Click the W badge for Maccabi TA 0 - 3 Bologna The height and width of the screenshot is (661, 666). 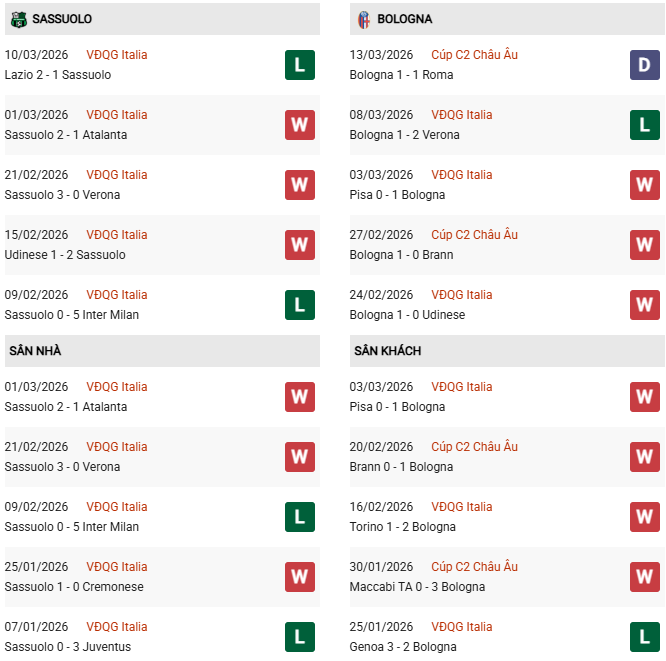click(x=644, y=577)
